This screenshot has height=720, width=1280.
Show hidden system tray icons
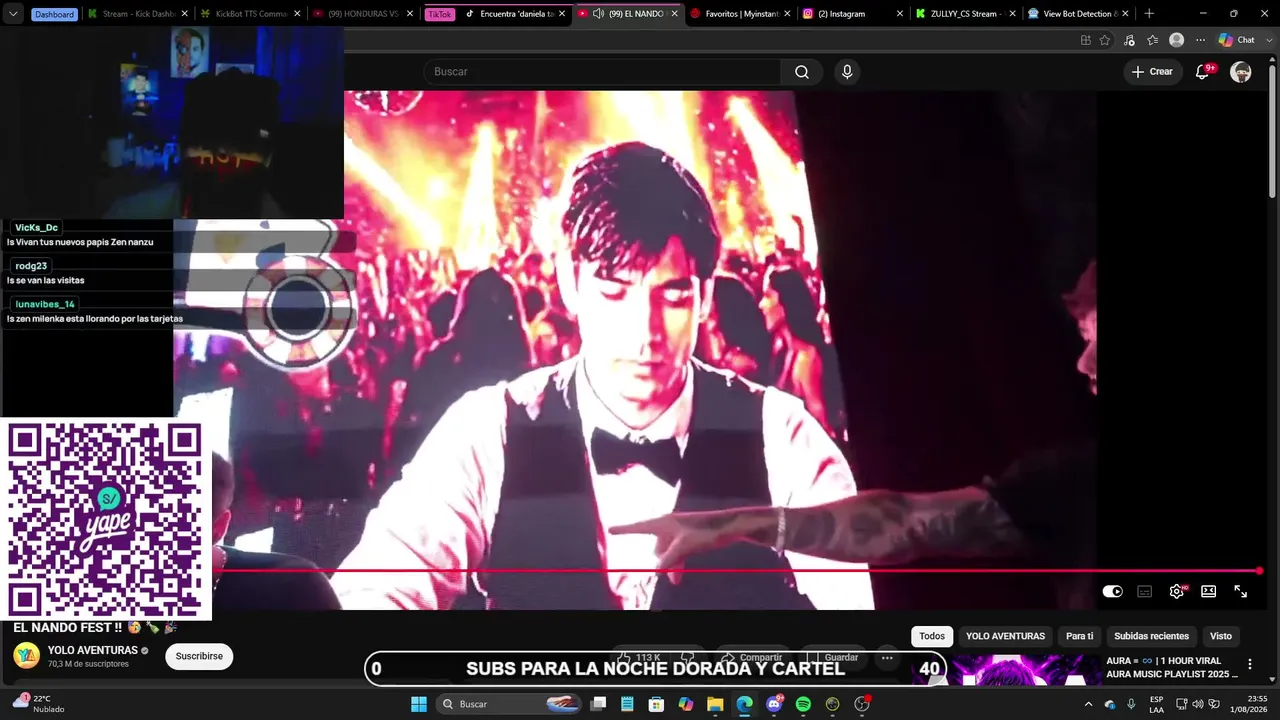(x=1088, y=704)
